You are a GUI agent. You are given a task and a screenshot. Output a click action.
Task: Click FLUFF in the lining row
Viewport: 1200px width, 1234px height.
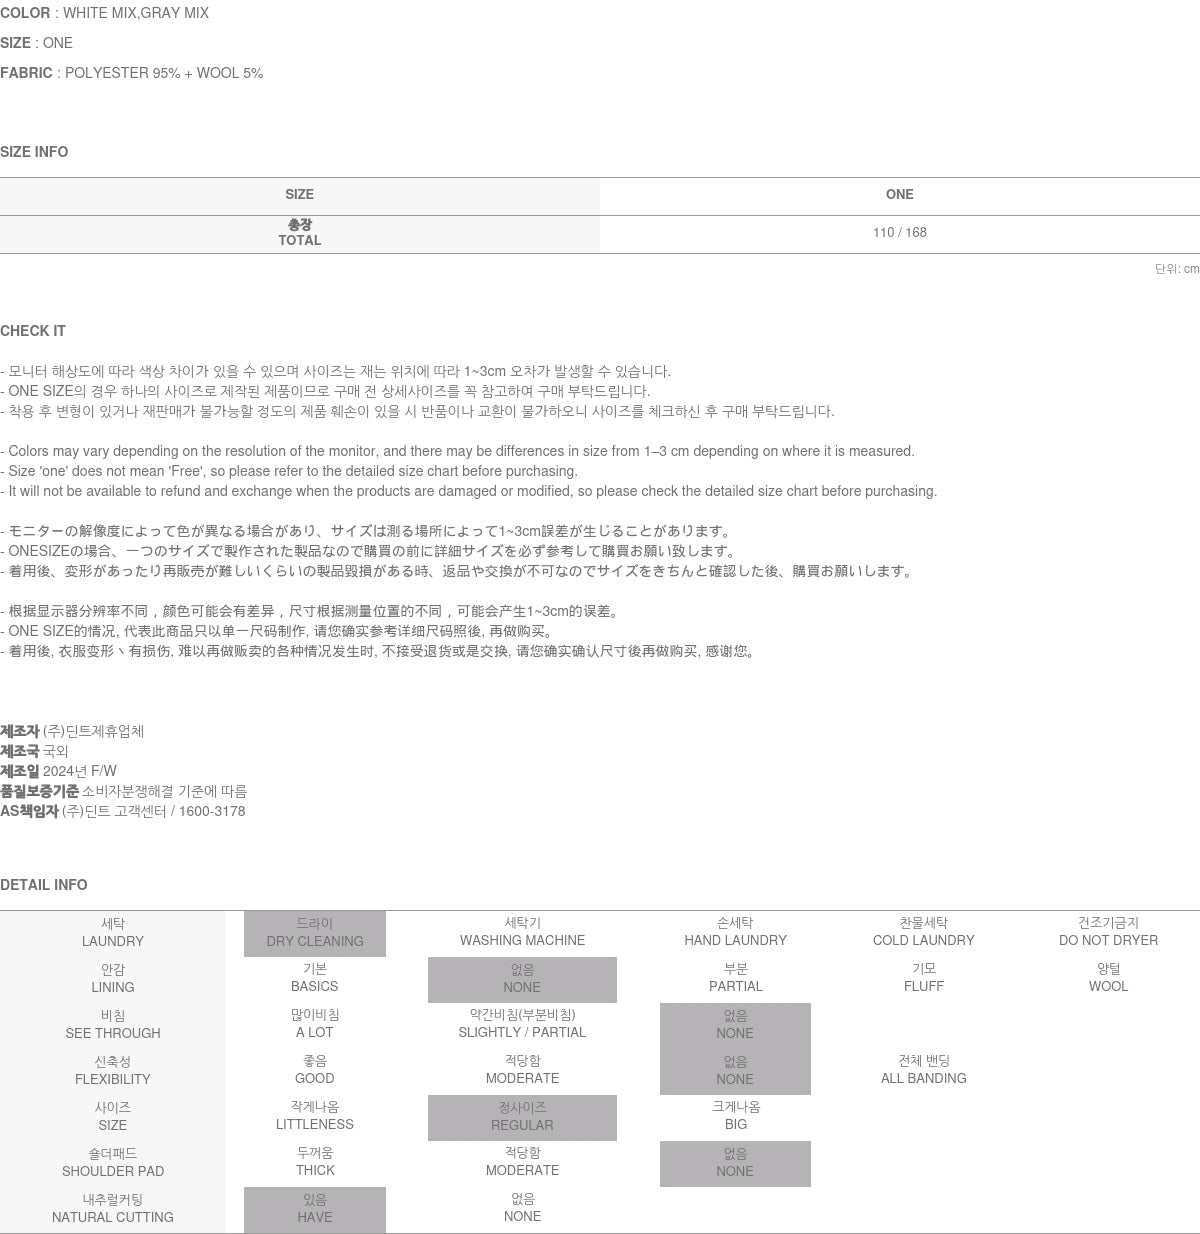(x=923, y=978)
